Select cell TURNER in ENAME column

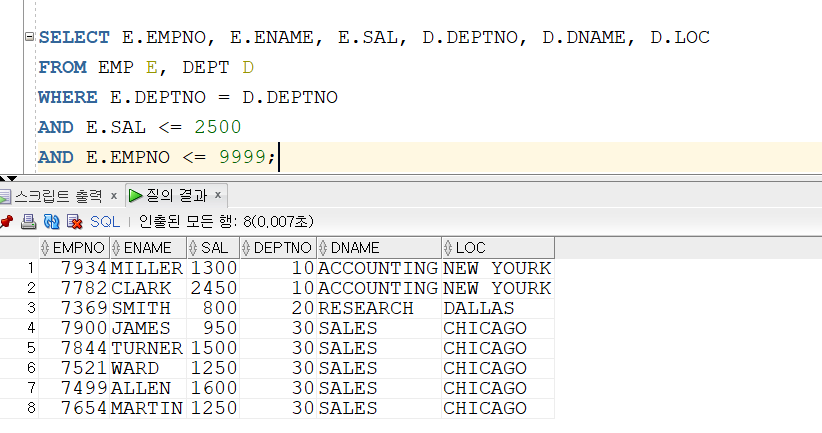click(x=148, y=348)
